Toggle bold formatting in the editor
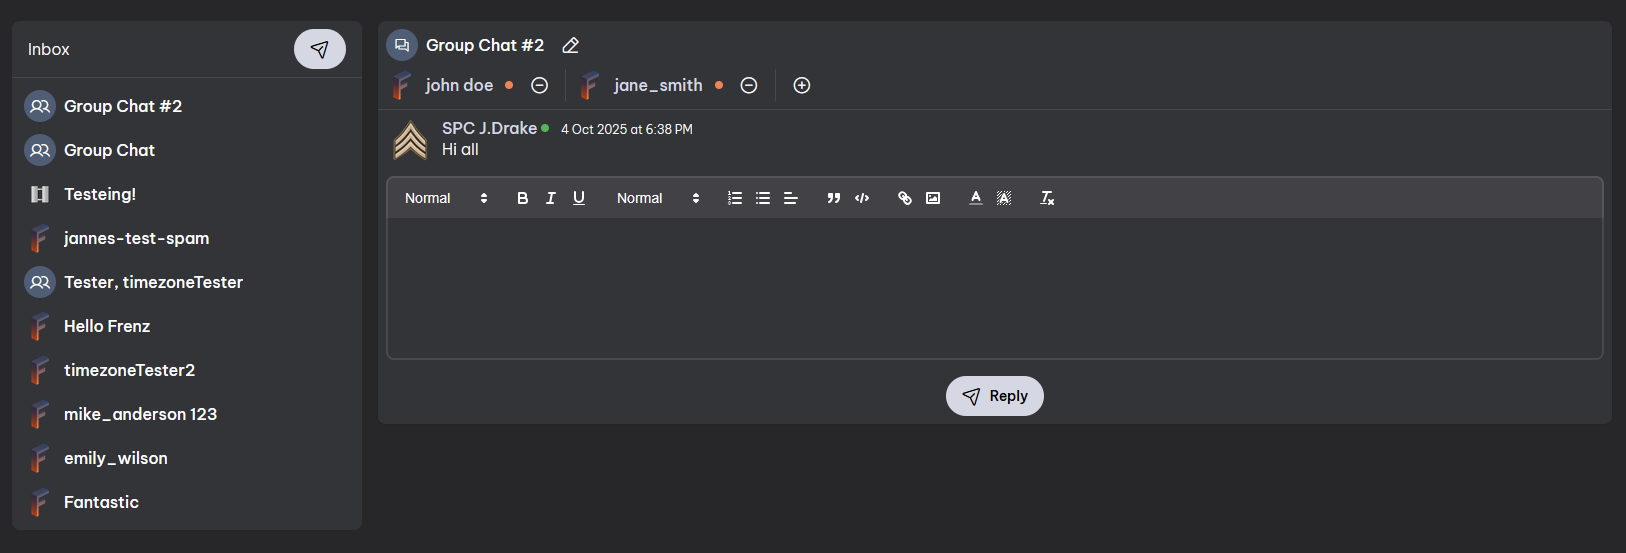Screen dimensions: 1626x553 coord(522,198)
